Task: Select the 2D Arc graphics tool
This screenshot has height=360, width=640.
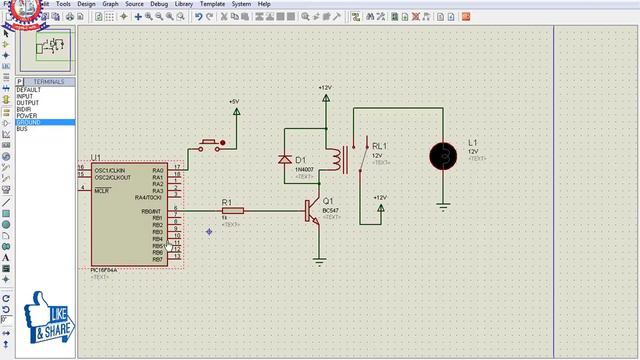Action: (6, 236)
